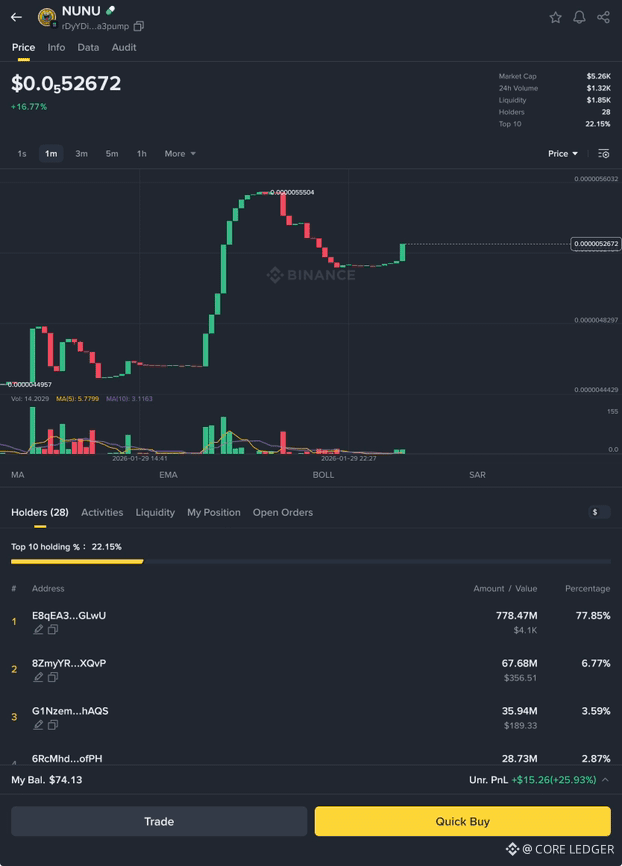
Task: Click the Top 10 holding progress bar
Action: (311, 561)
